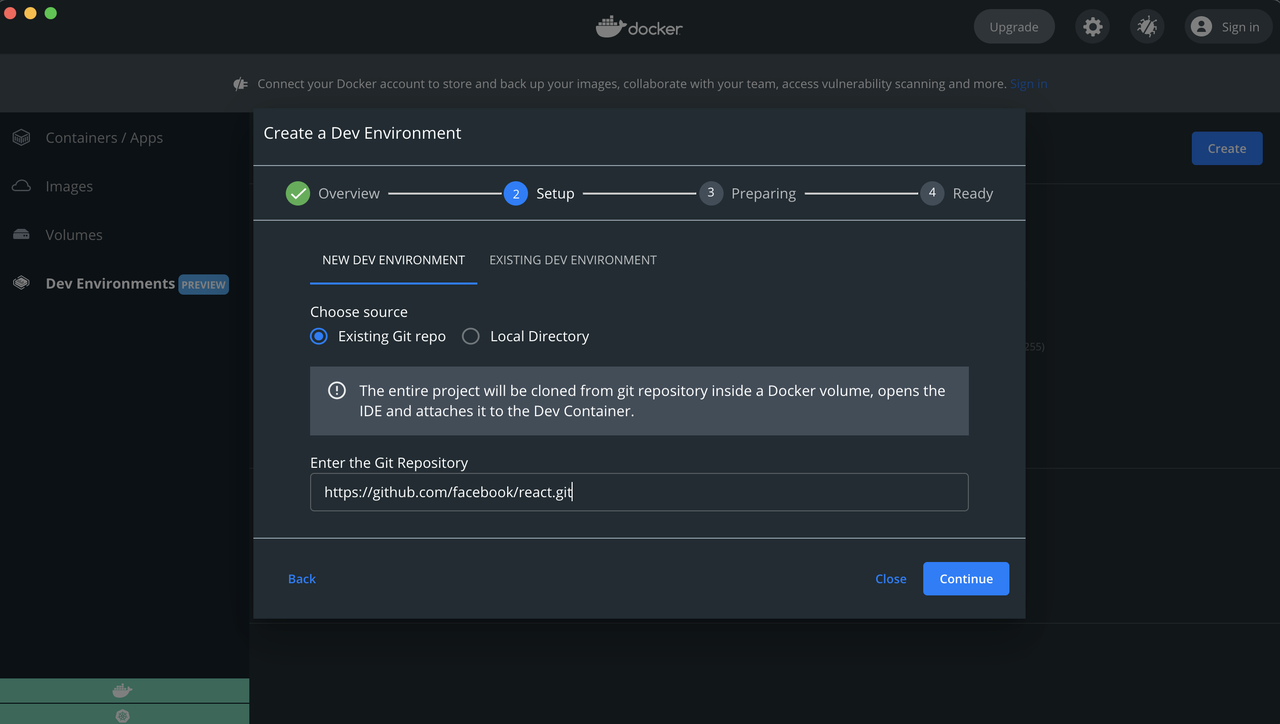
Task: Click the user avatar icon beside Sign in
Action: 1202,27
